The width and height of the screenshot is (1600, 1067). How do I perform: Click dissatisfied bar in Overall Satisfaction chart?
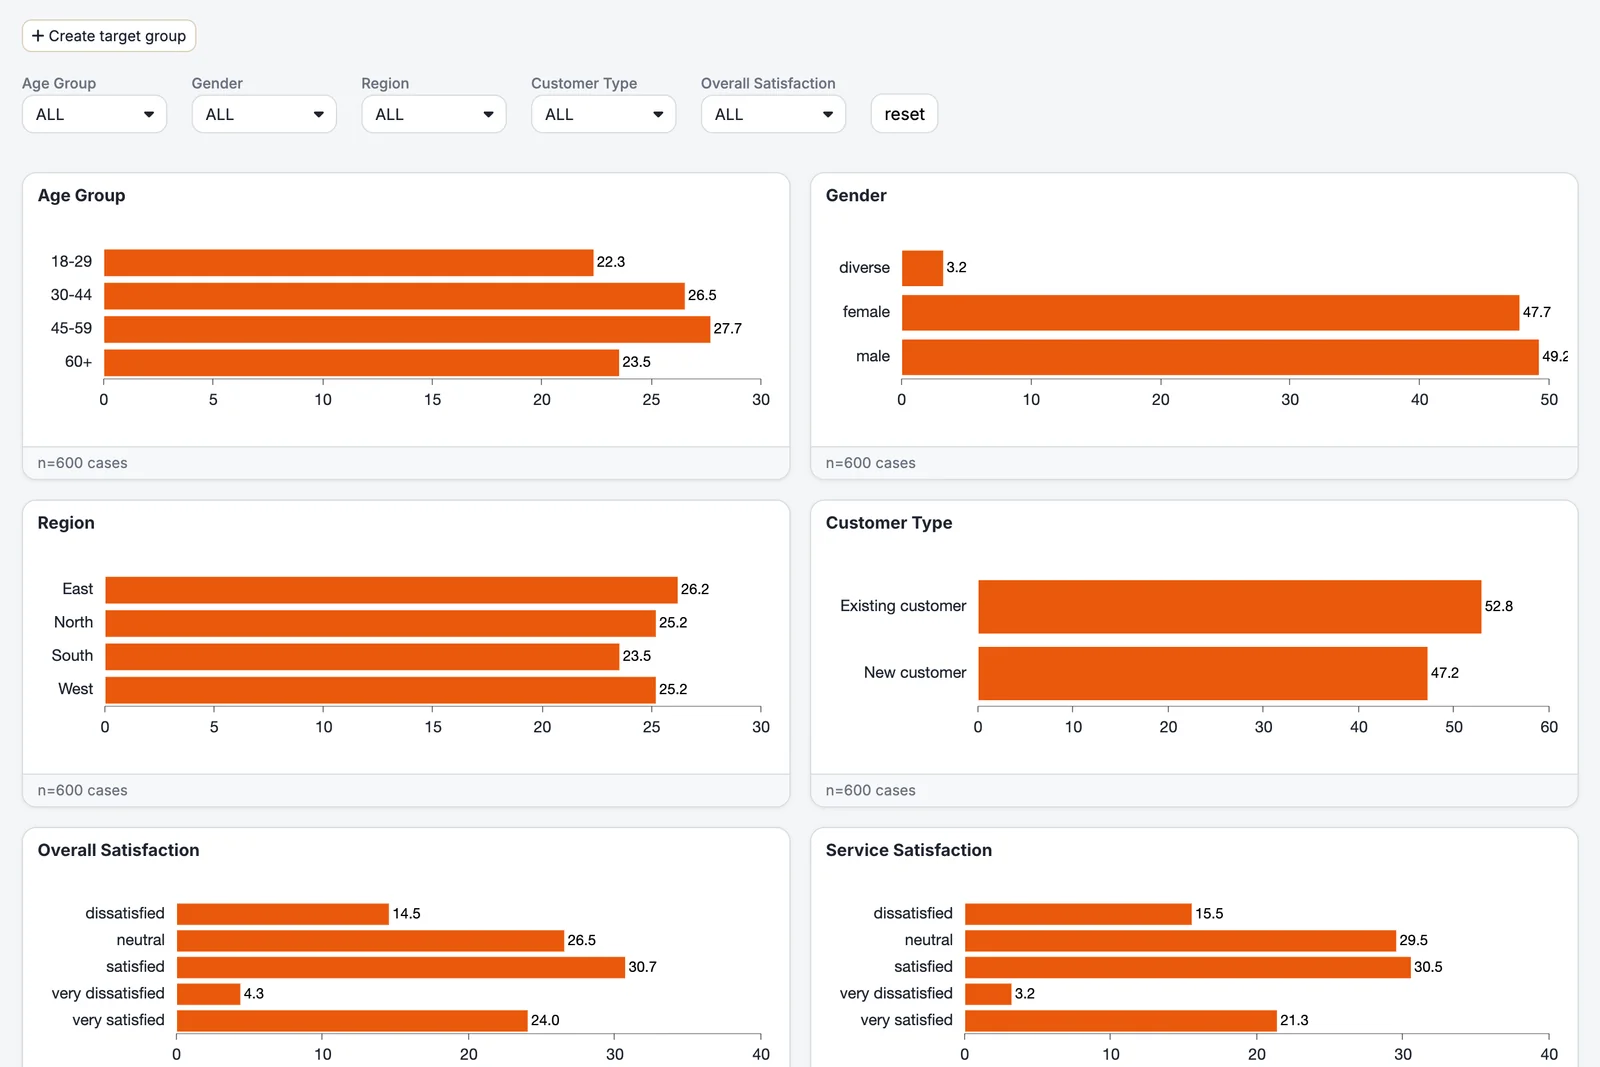283,914
